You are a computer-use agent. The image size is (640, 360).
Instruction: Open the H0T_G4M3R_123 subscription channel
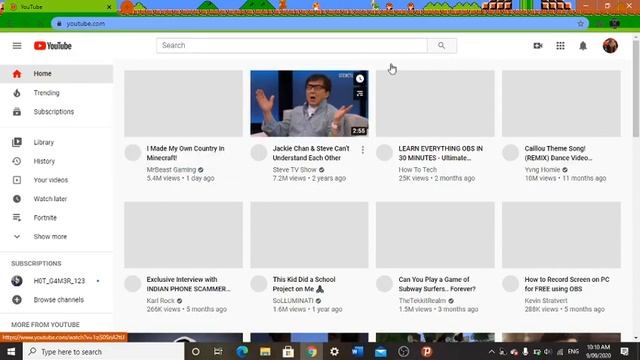[x=56, y=281]
